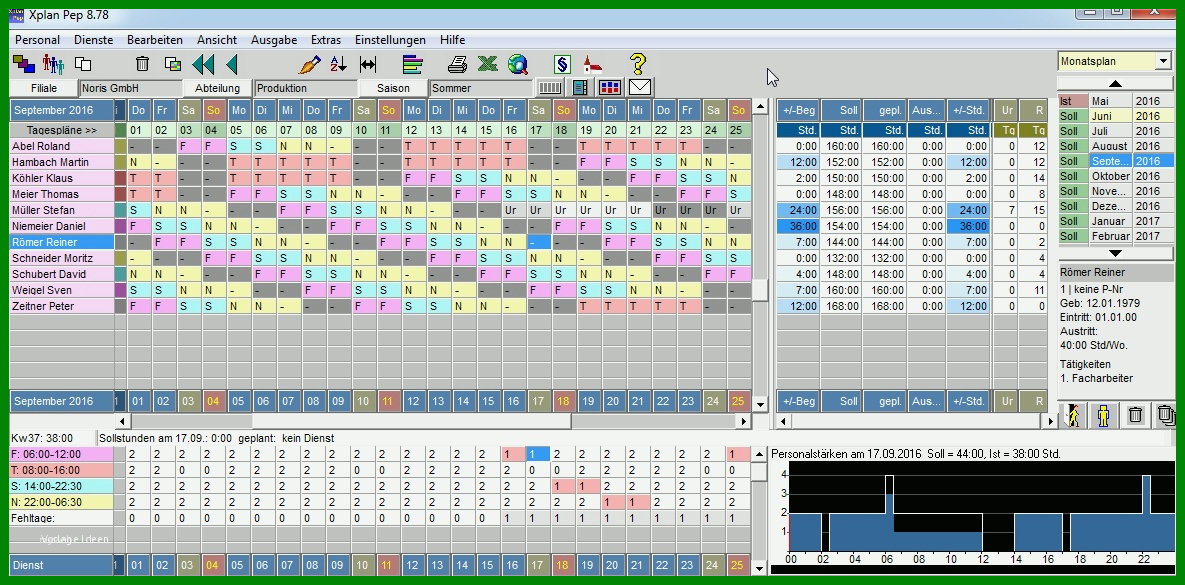
Task: Click the single left arrow icon
Action: tap(231, 64)
